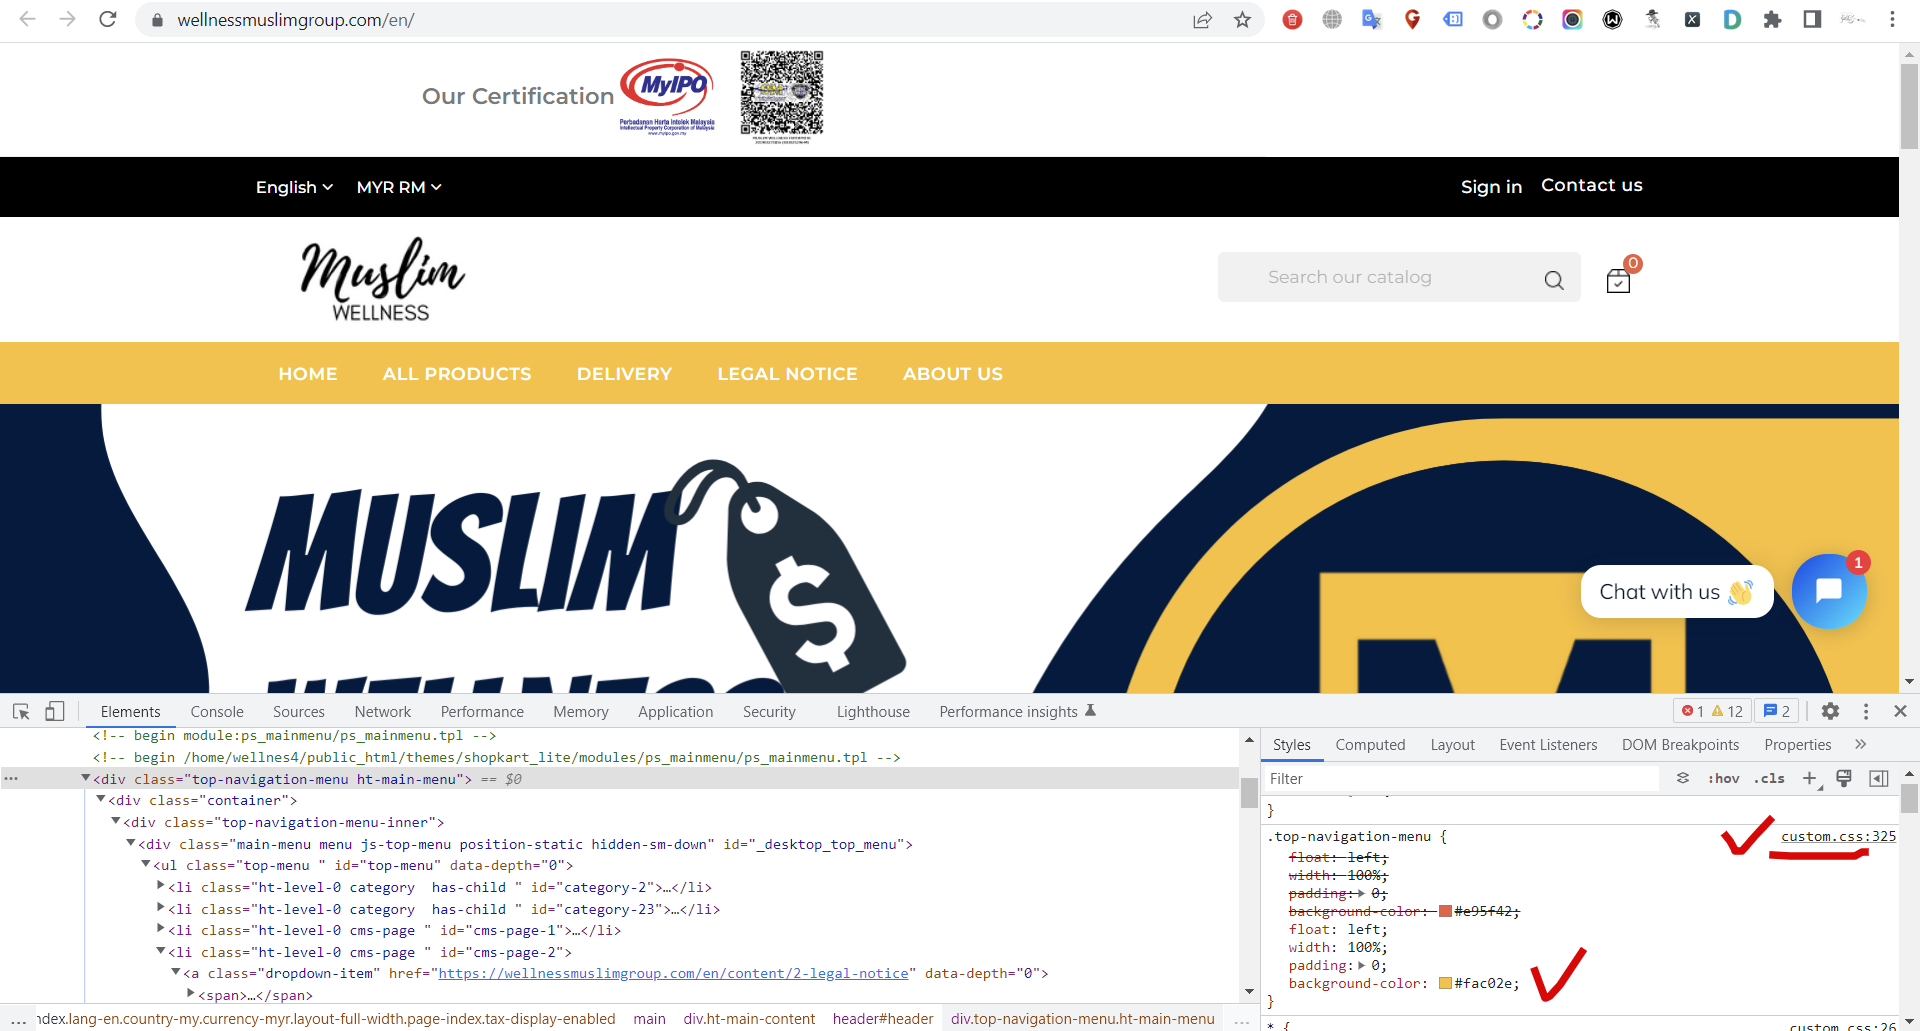Click the shopping cart icon
The image size is (1920, 1031).
tap(1618, 281)
